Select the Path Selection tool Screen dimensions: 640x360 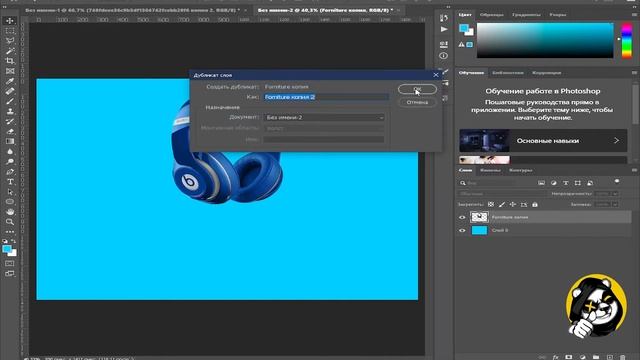(10, 192)
